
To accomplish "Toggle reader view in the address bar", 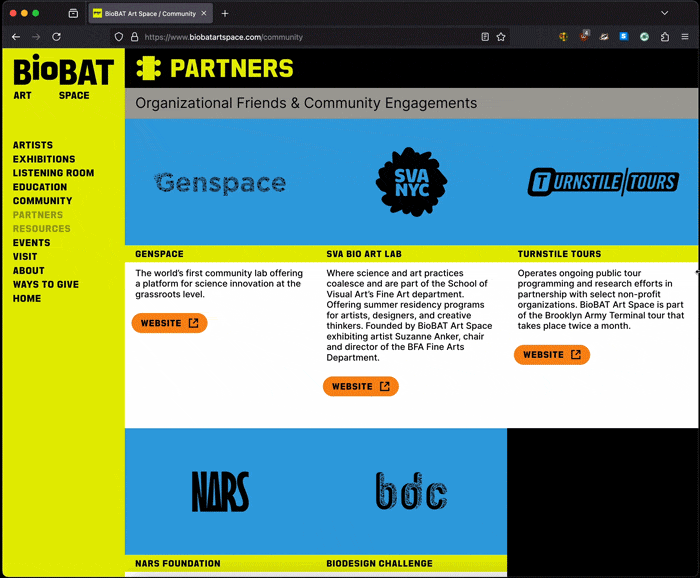I will click(485, 37).
